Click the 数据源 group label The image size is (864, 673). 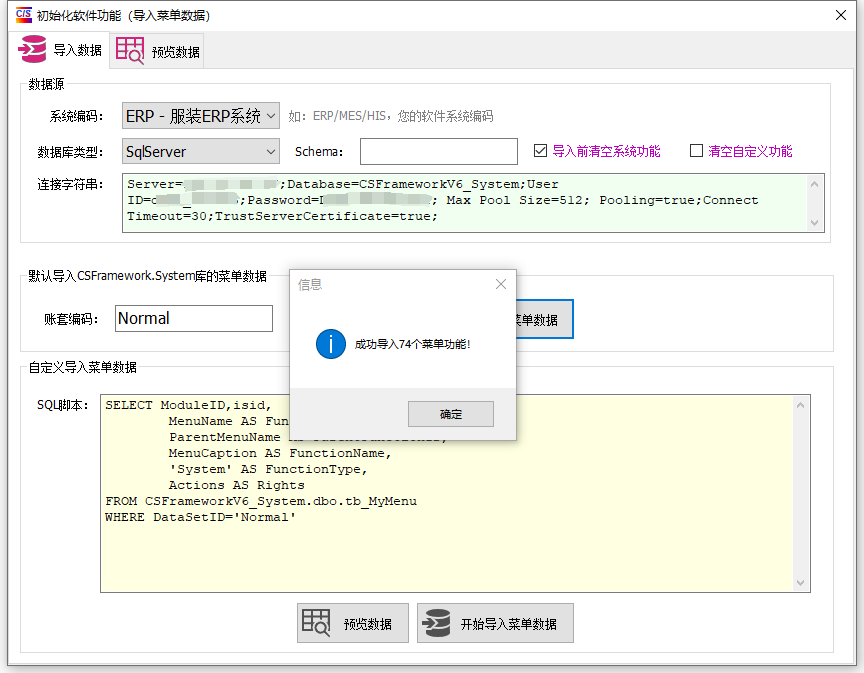pos(46,84)
